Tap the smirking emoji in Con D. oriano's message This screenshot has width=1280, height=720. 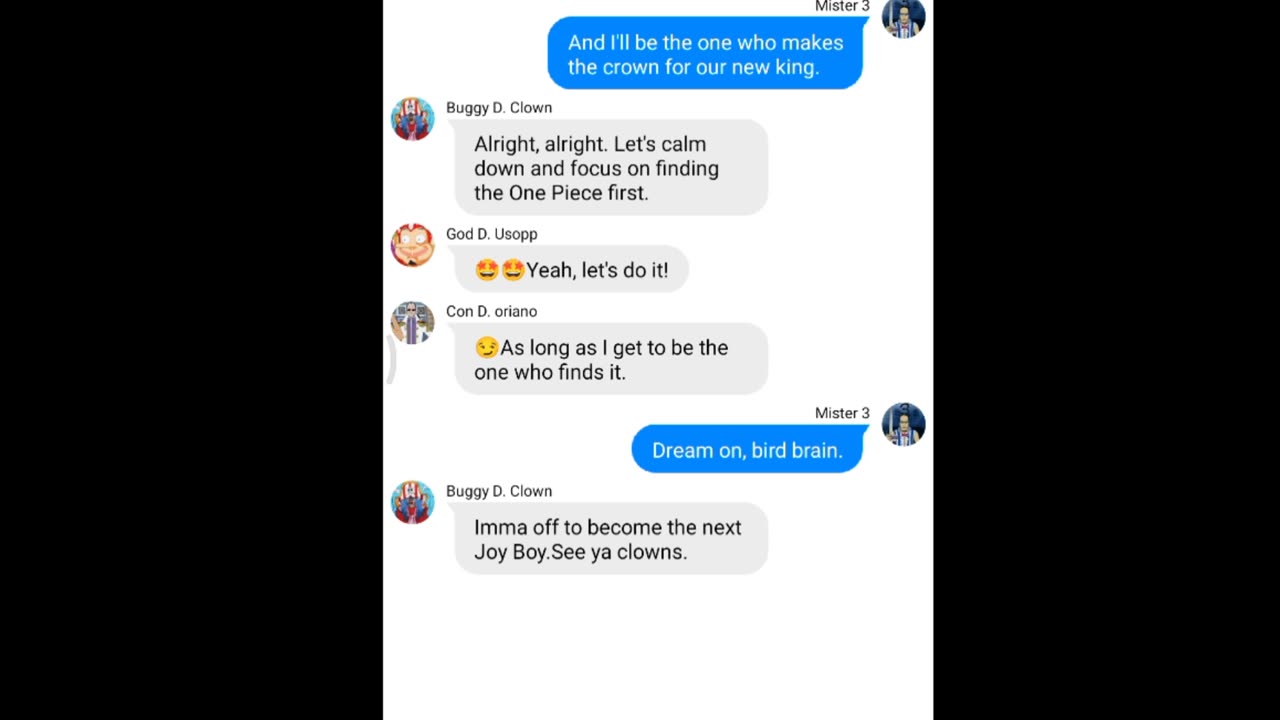click(x=486, y=348)
